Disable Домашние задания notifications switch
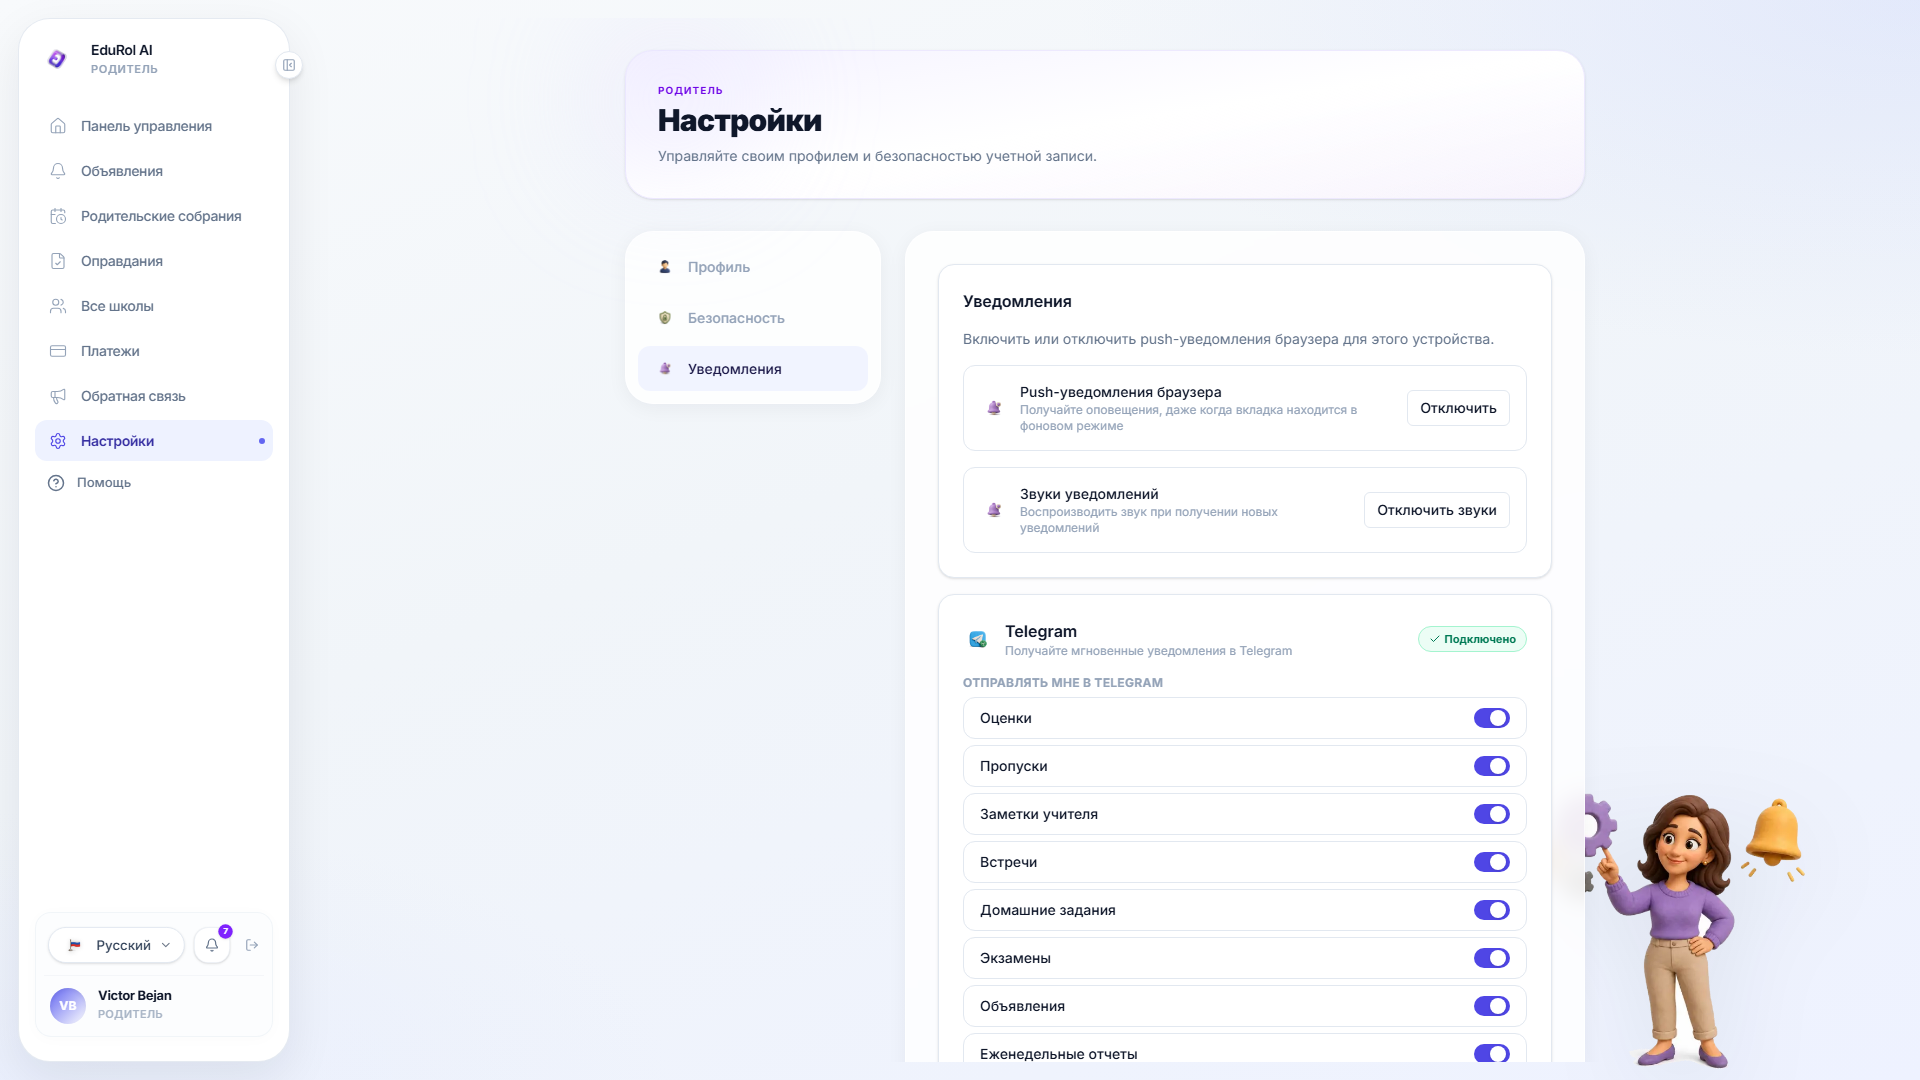 coord(1492,910)
